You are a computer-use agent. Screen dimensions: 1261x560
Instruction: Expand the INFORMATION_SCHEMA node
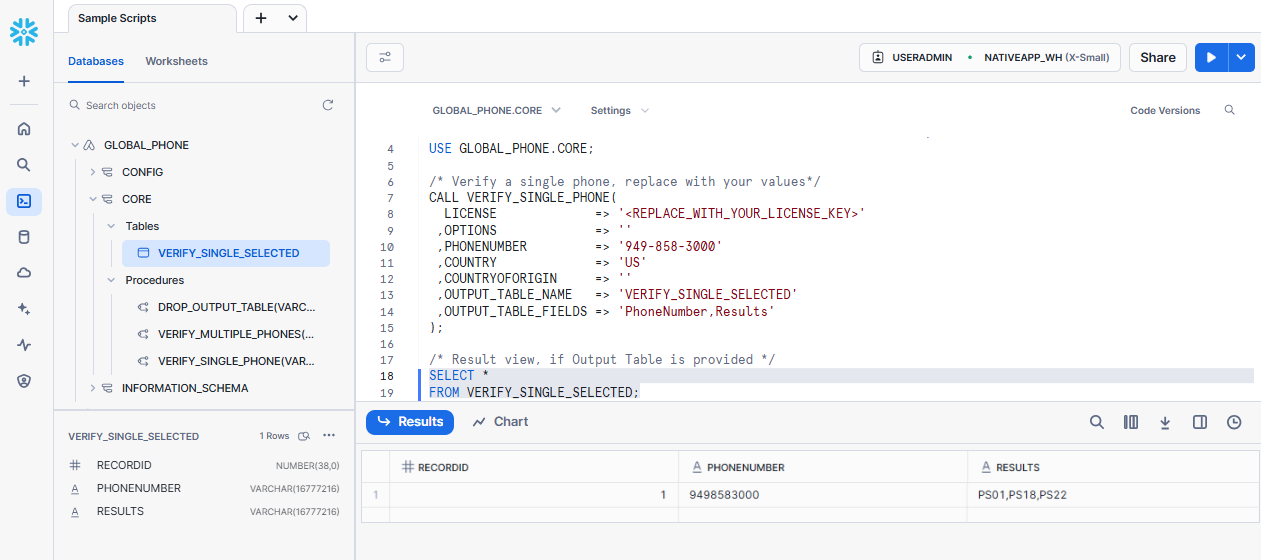click(x=92, y=388)
